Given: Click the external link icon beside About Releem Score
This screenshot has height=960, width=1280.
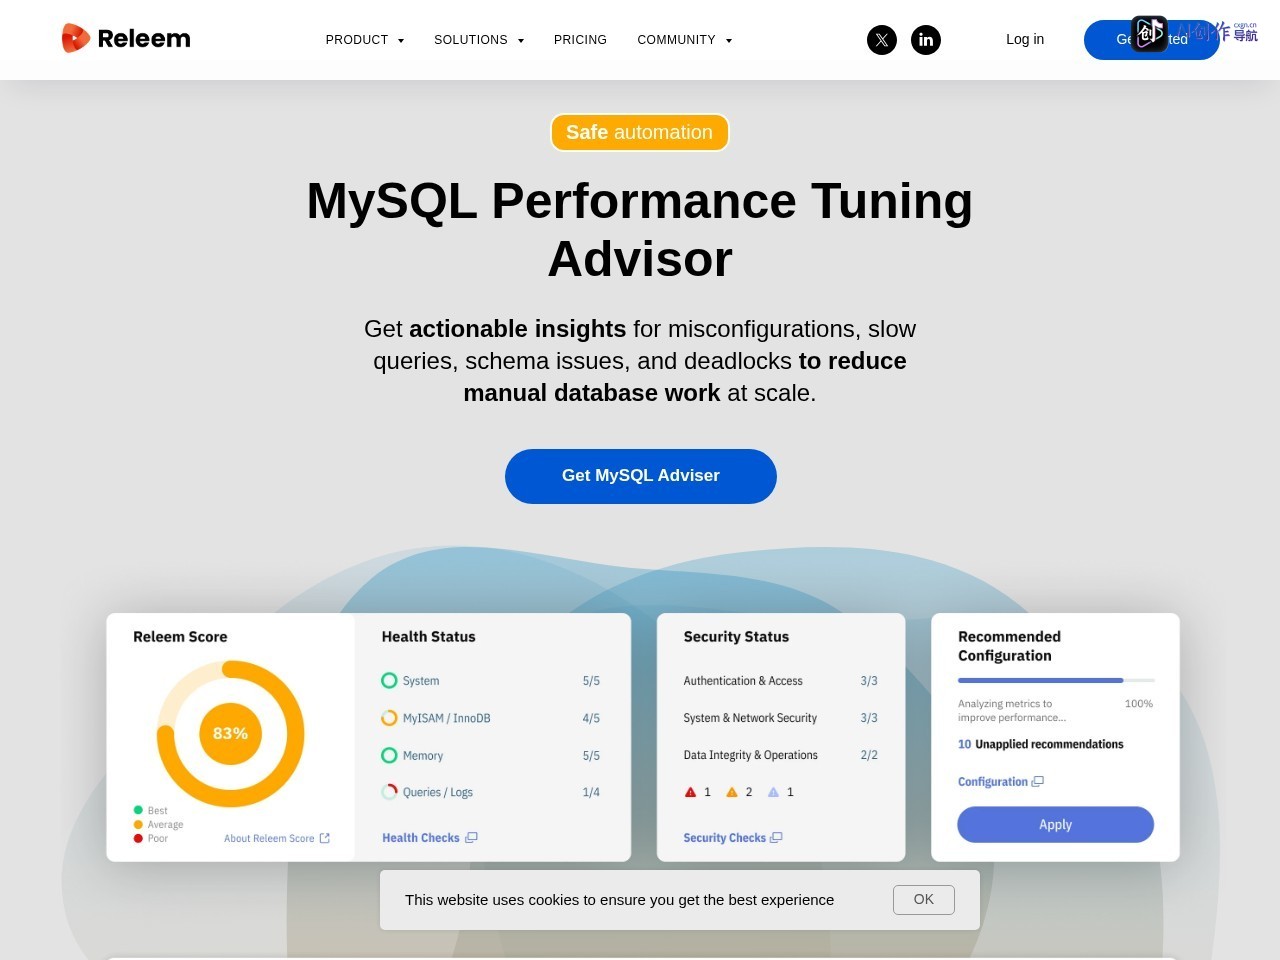Looking at the screenshot, I should click(x=324, y=838).
